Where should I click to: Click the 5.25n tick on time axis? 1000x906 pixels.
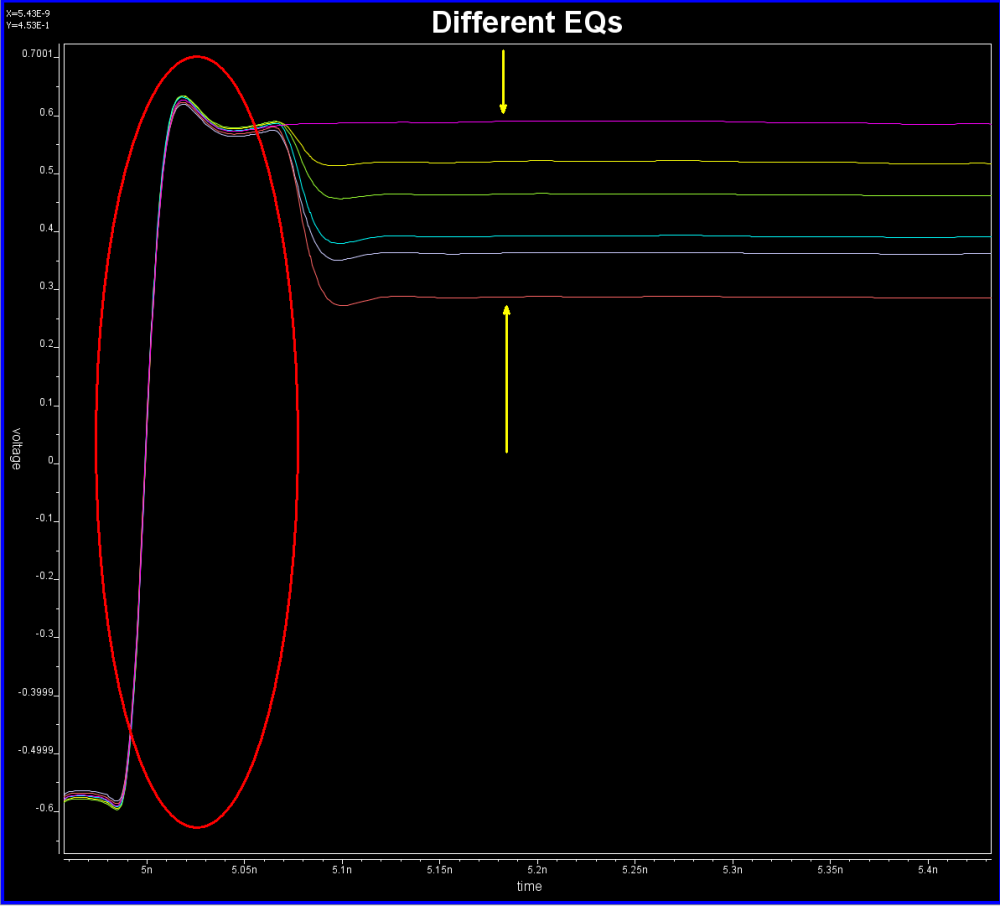634,871
